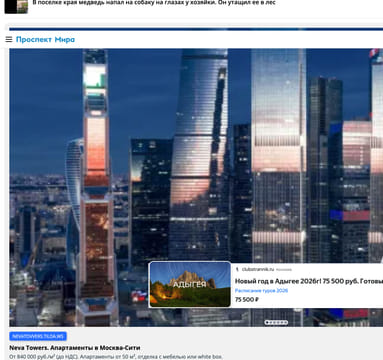
Task: Click the NEVATOWERS blue domain badge
Action: 38,336
